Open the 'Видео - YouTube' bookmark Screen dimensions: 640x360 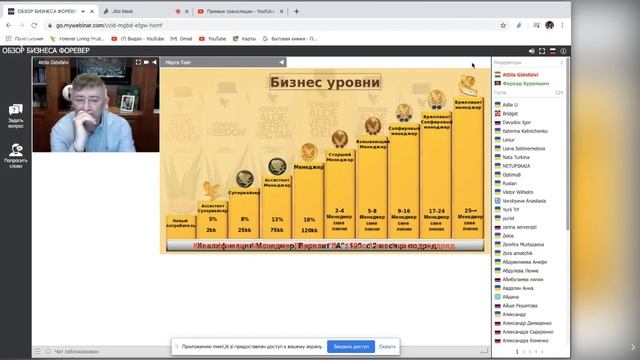point(138,39)
